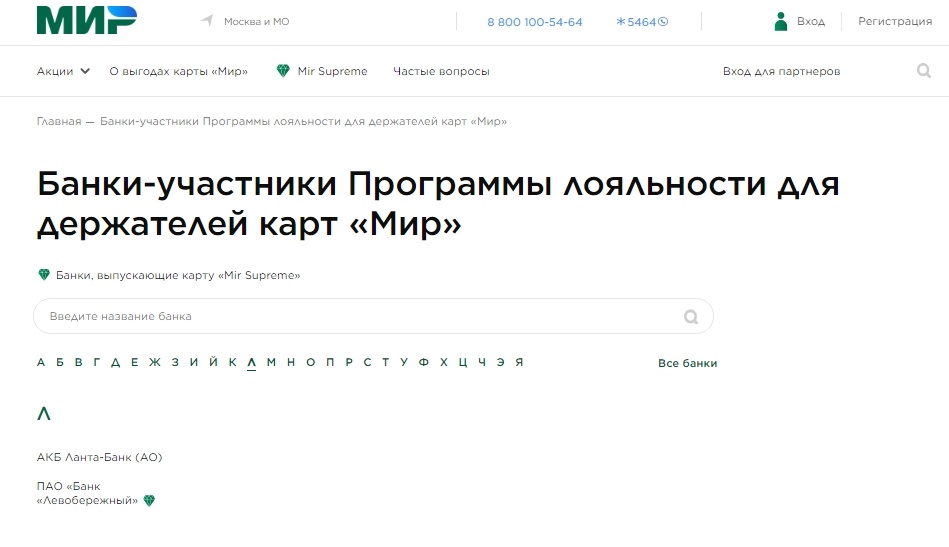Filter banks by letter Р
The image size is (949, 547).
(349, 362)
